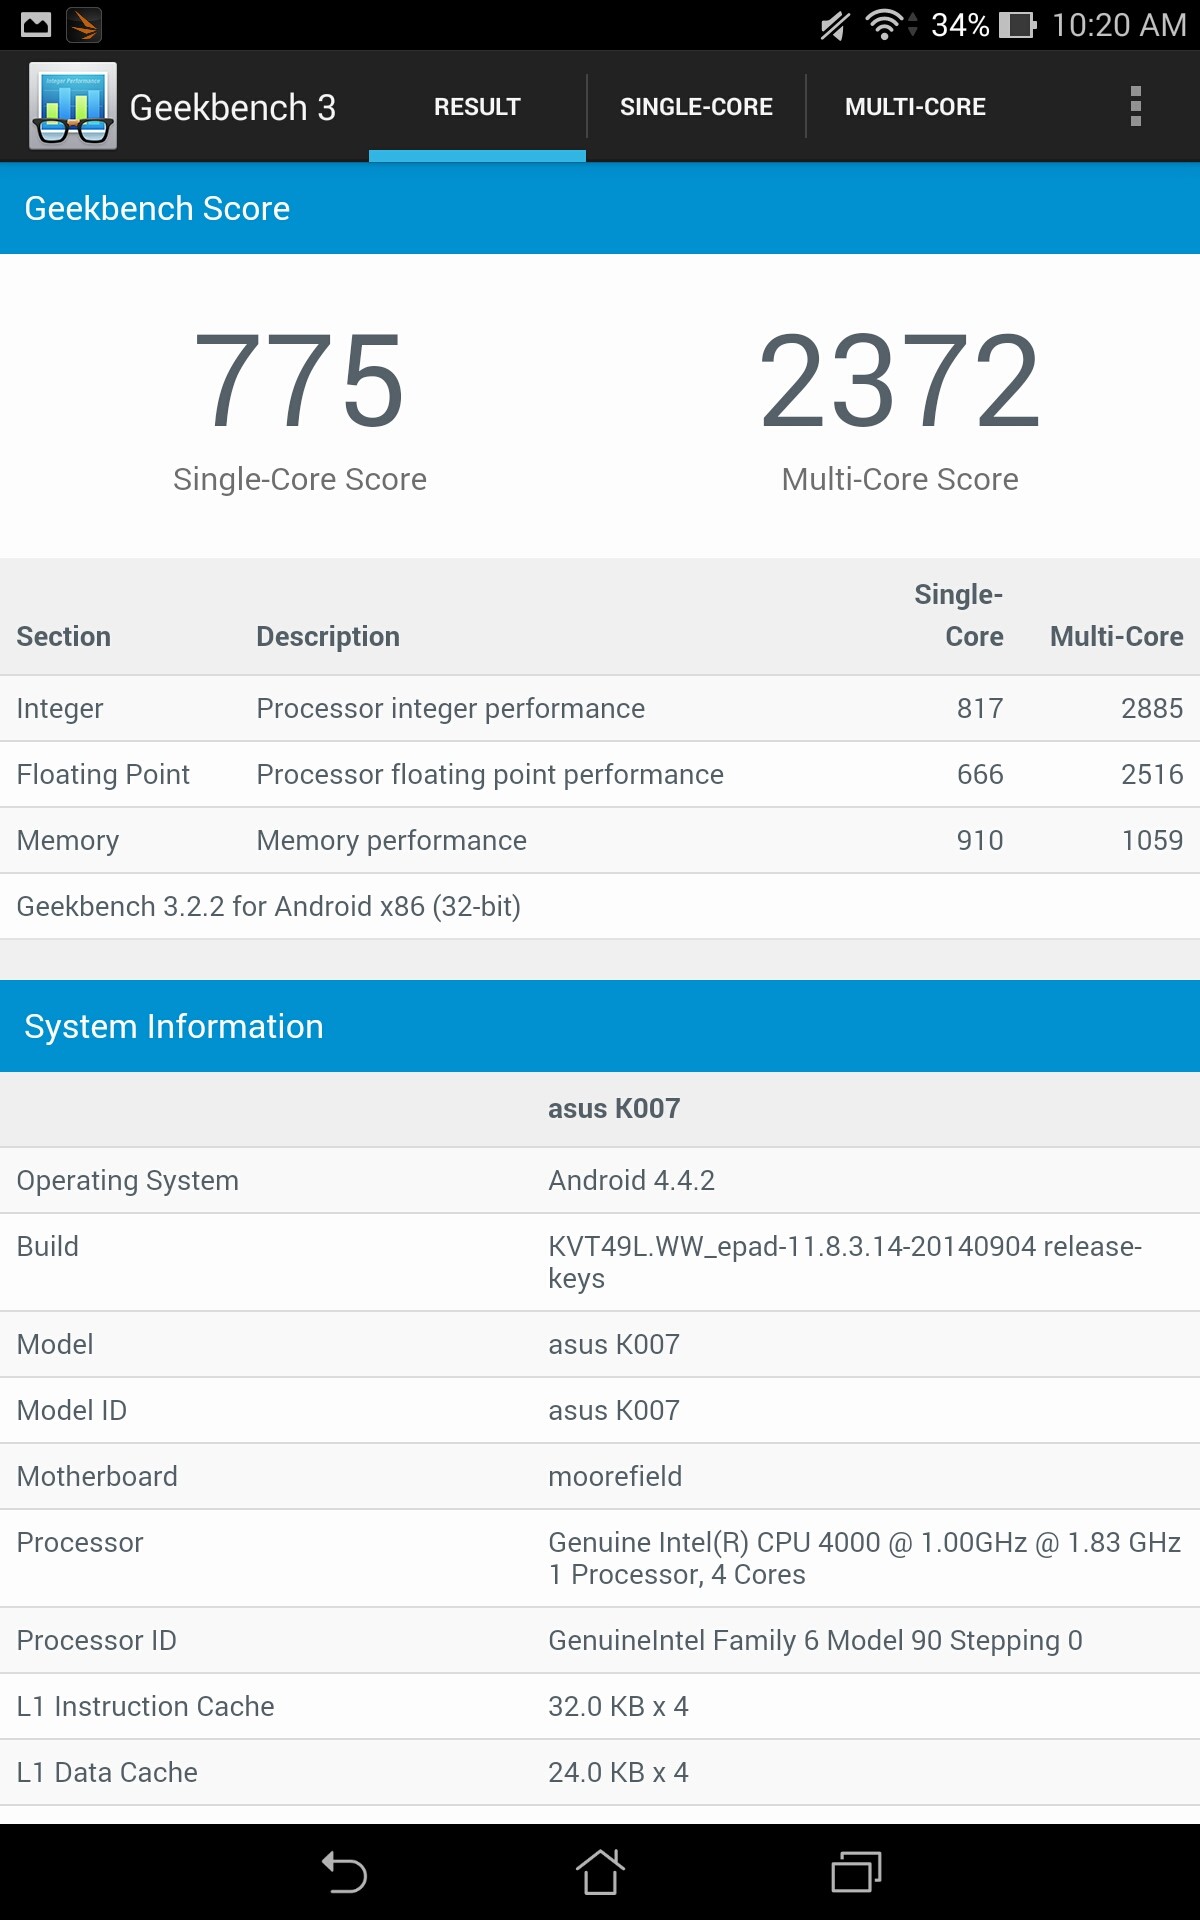Tap the System Information section header
The image size is (1200, 1920).
[600, 1026]
